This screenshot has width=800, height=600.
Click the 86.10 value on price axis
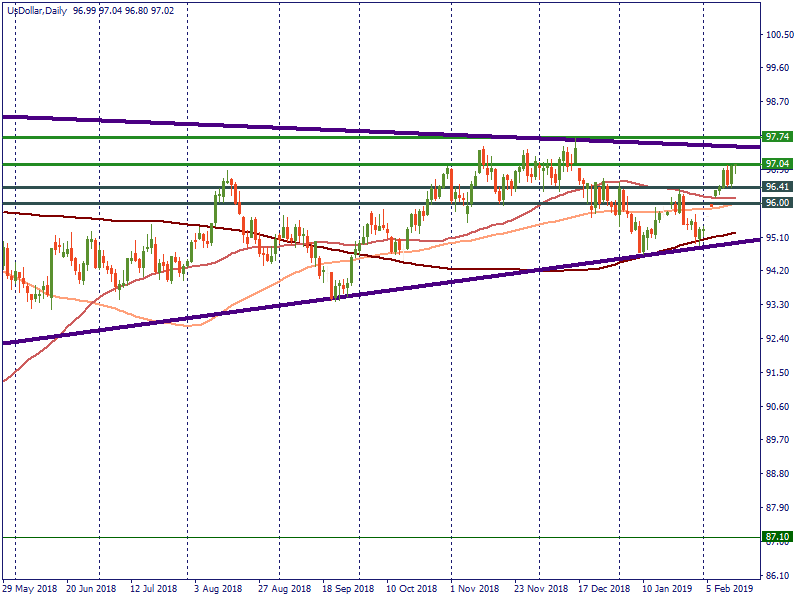pos(778,576)
